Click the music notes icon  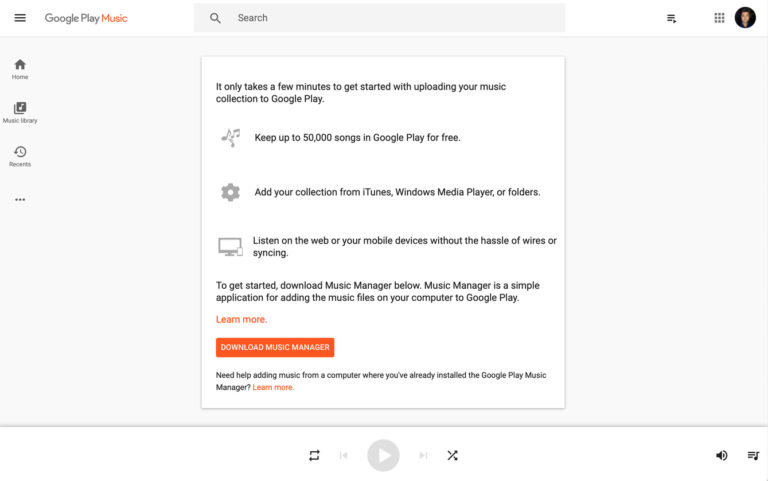click(231, 138)
